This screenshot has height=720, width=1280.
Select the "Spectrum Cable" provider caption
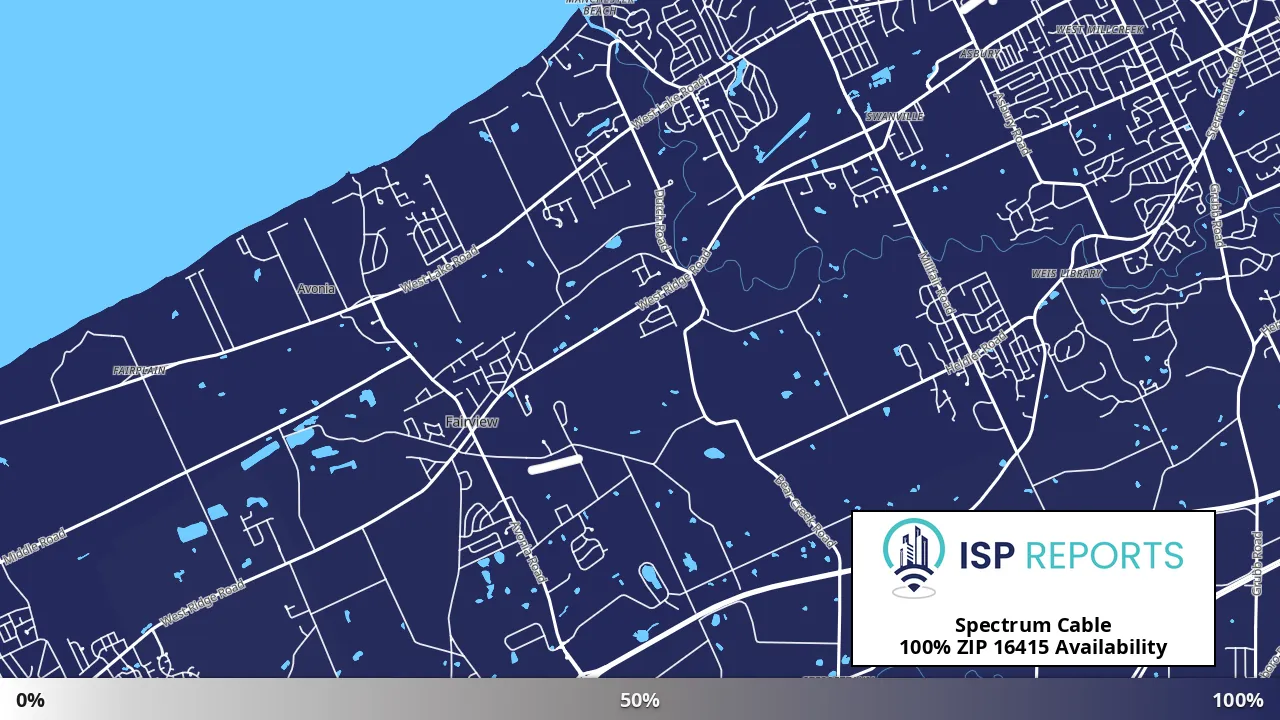(x=1033, y=625)
